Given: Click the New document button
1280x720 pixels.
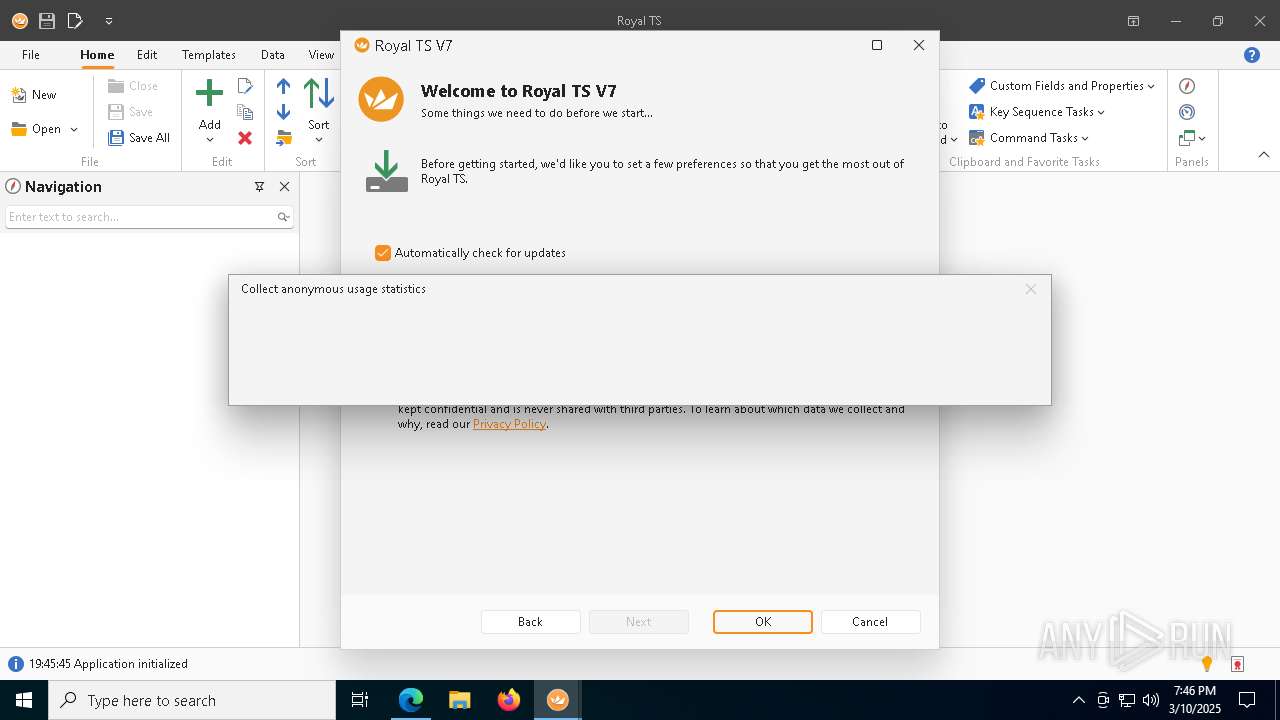Looking at the screenshot, I should 34,95.
